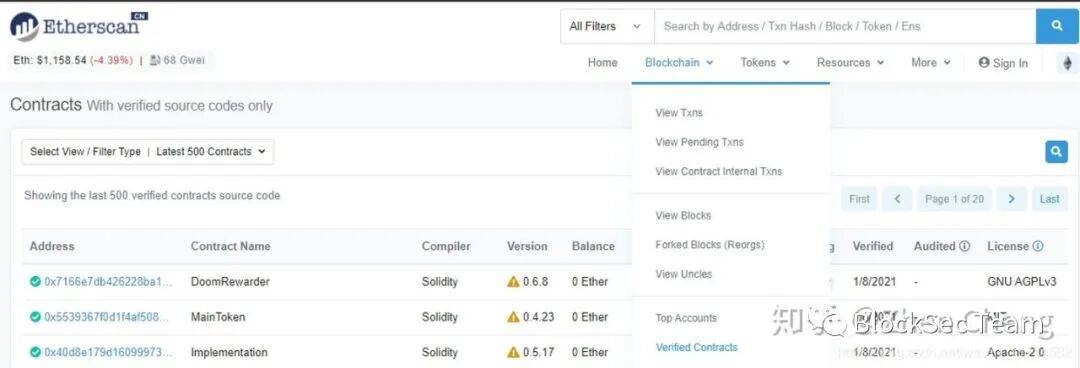Open address 0x40d8e179d16099973...

pos(108,352)
